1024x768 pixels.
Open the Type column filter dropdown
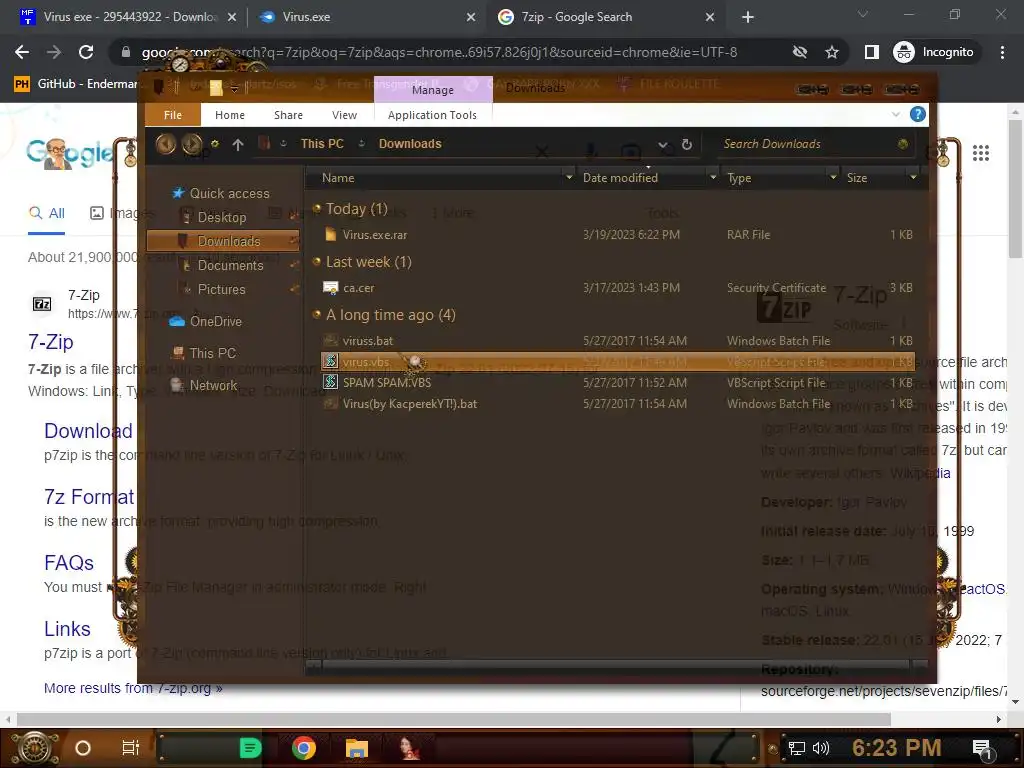[x=833, y=178]
